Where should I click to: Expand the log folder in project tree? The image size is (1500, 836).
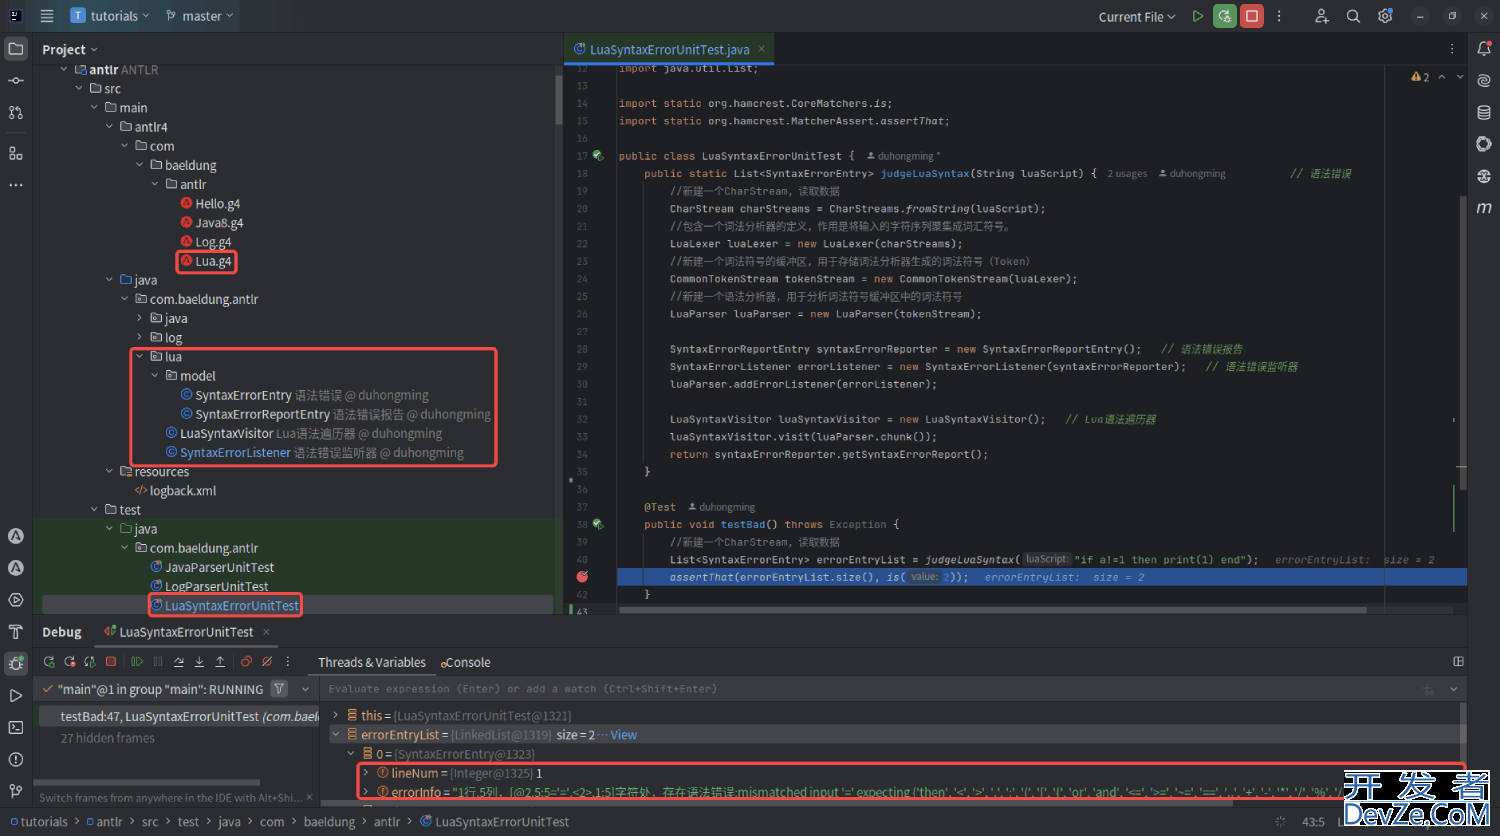(140, 338)
